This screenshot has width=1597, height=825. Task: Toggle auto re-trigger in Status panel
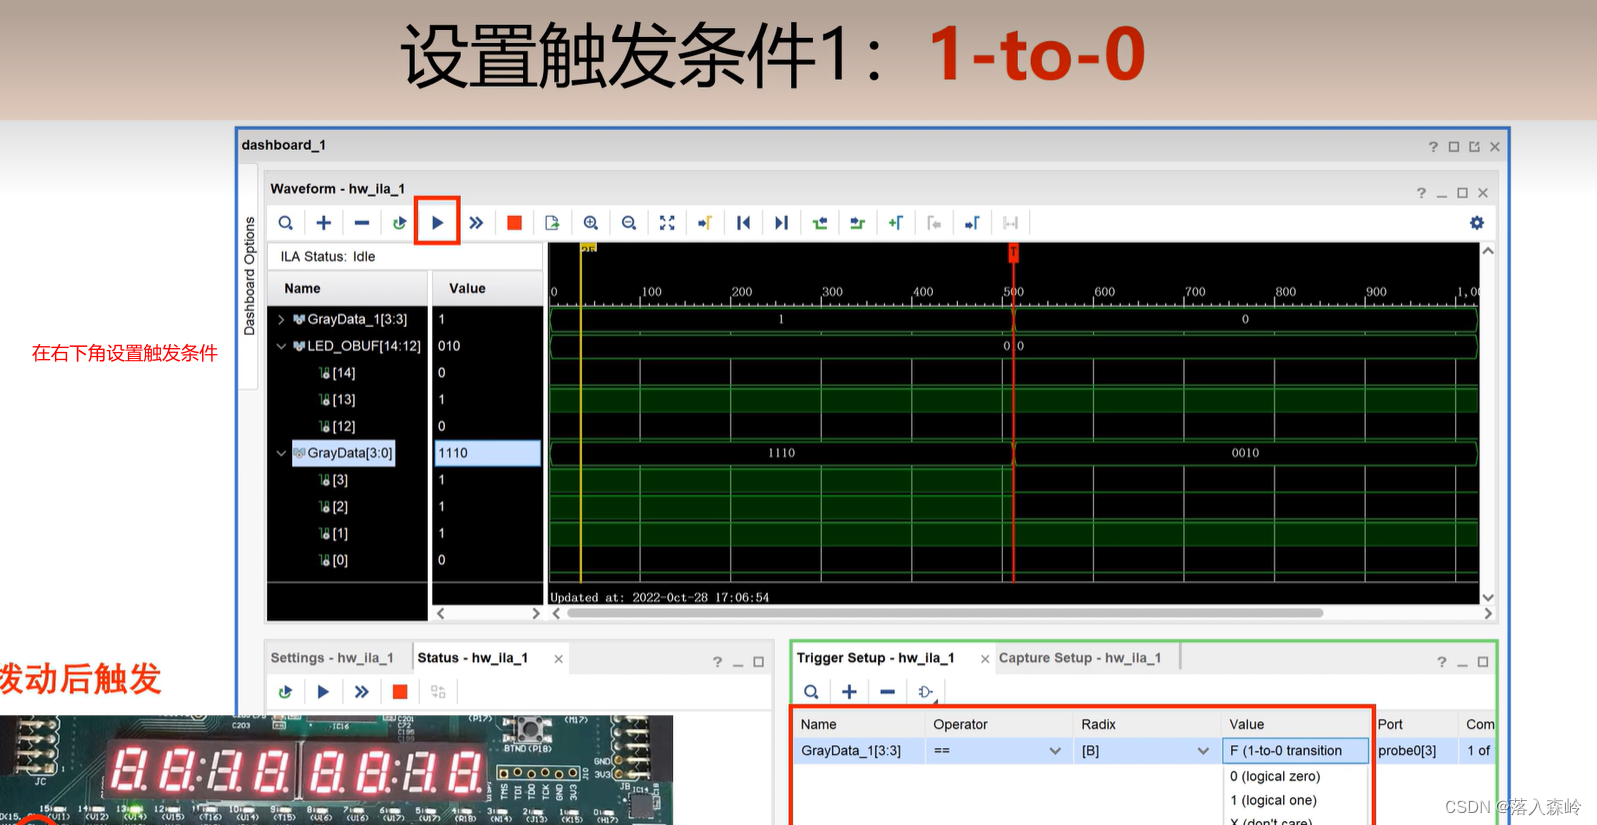[285, 692]
